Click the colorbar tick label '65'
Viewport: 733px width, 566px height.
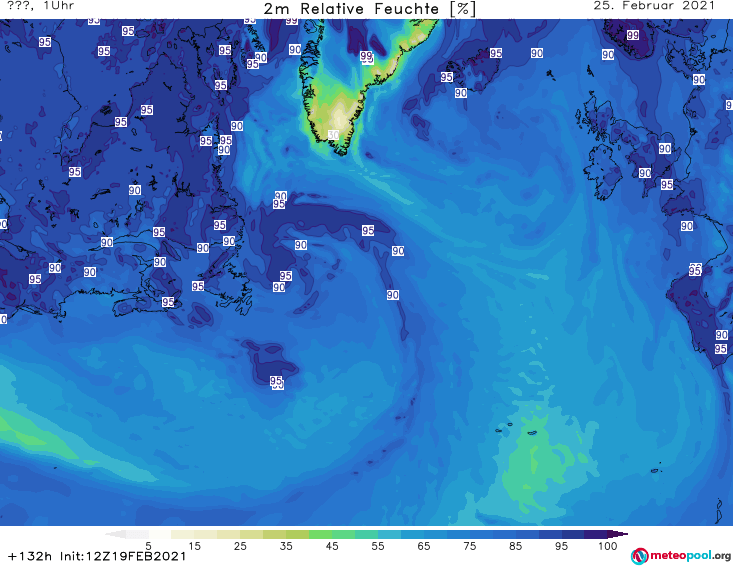coord(424,546)
